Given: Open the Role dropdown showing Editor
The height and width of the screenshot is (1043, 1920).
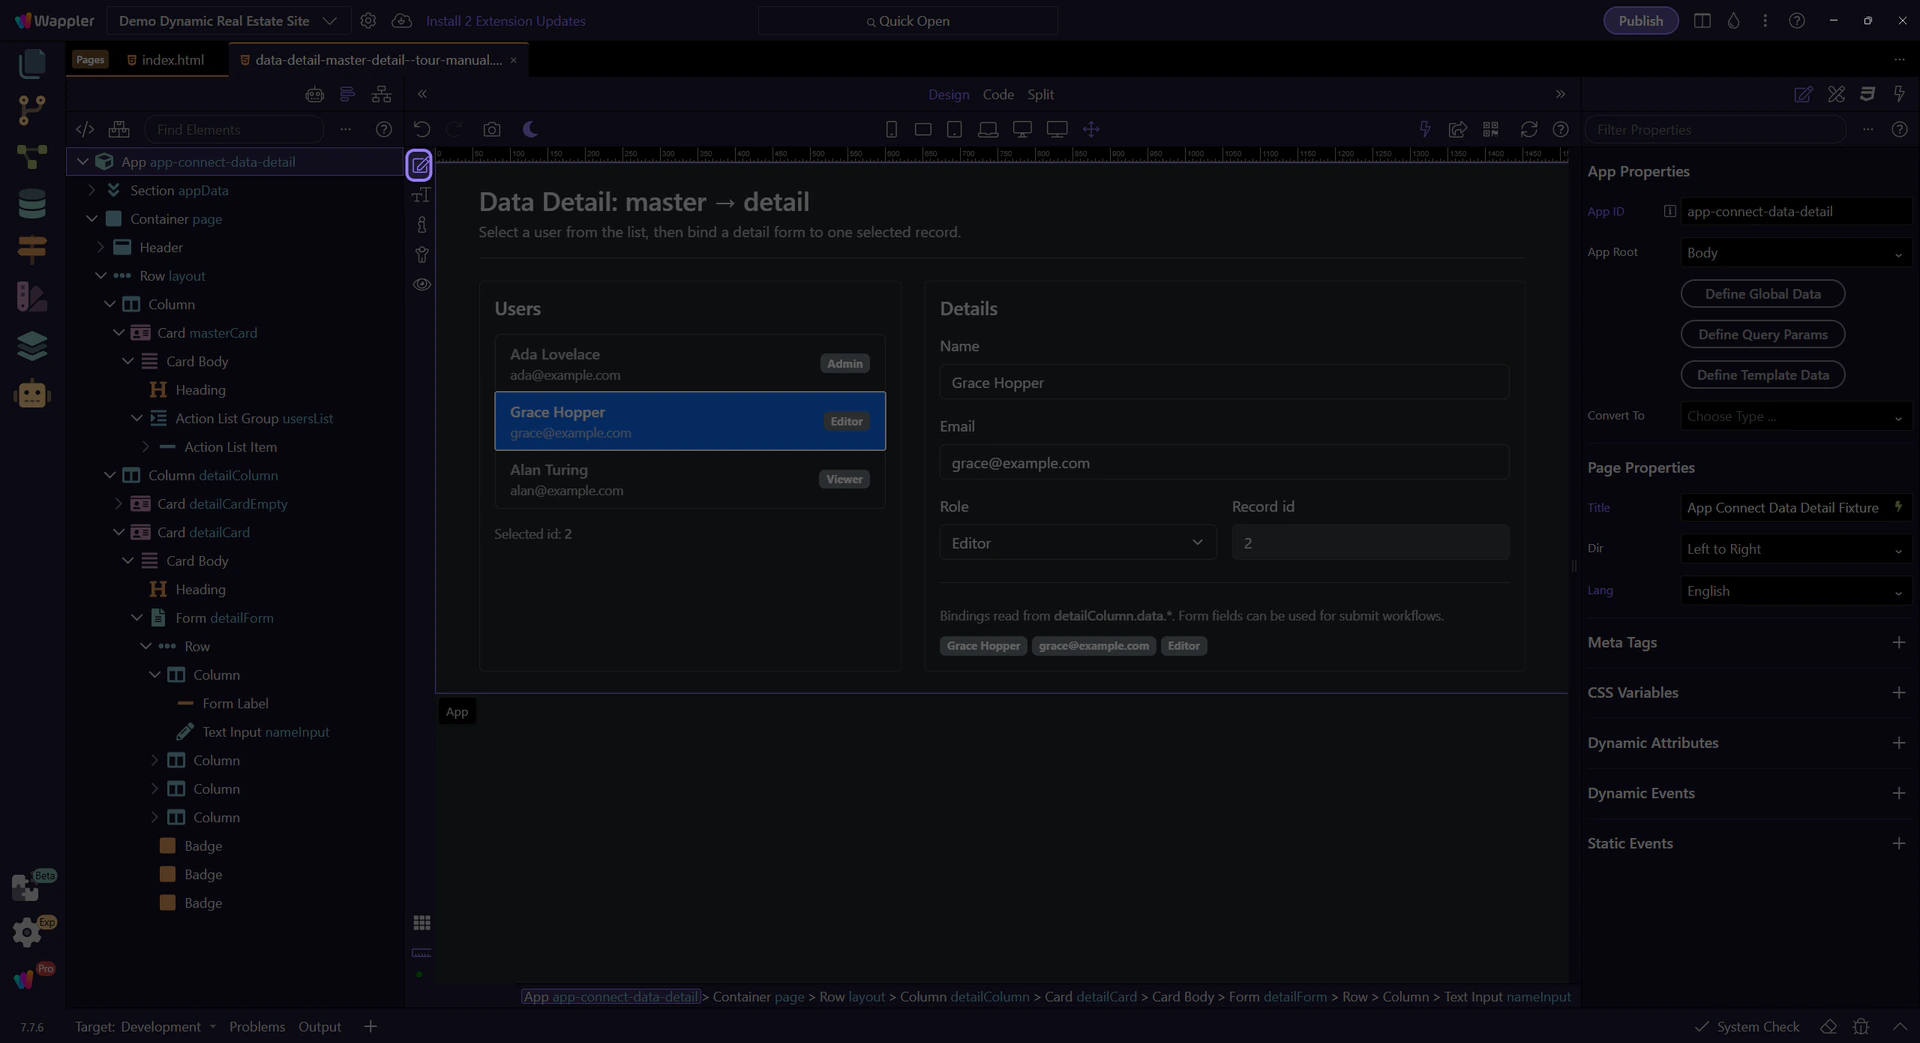Looking at the screenshot, I should 1076,543.
